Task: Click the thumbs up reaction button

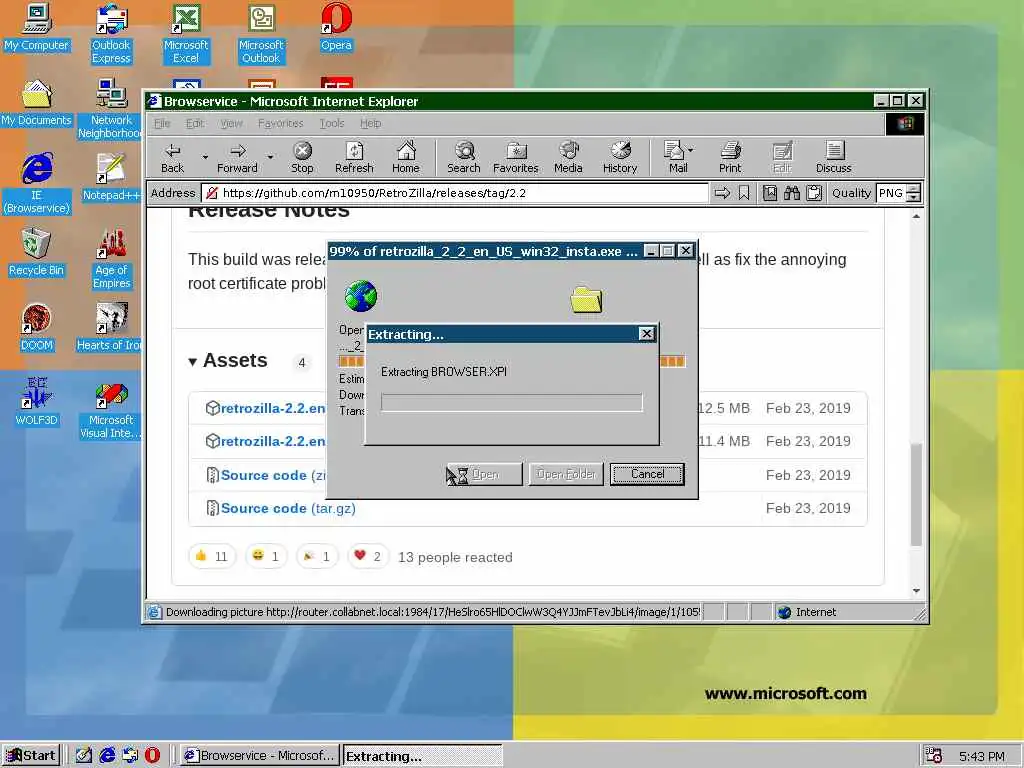Action: tap(212, 556)
